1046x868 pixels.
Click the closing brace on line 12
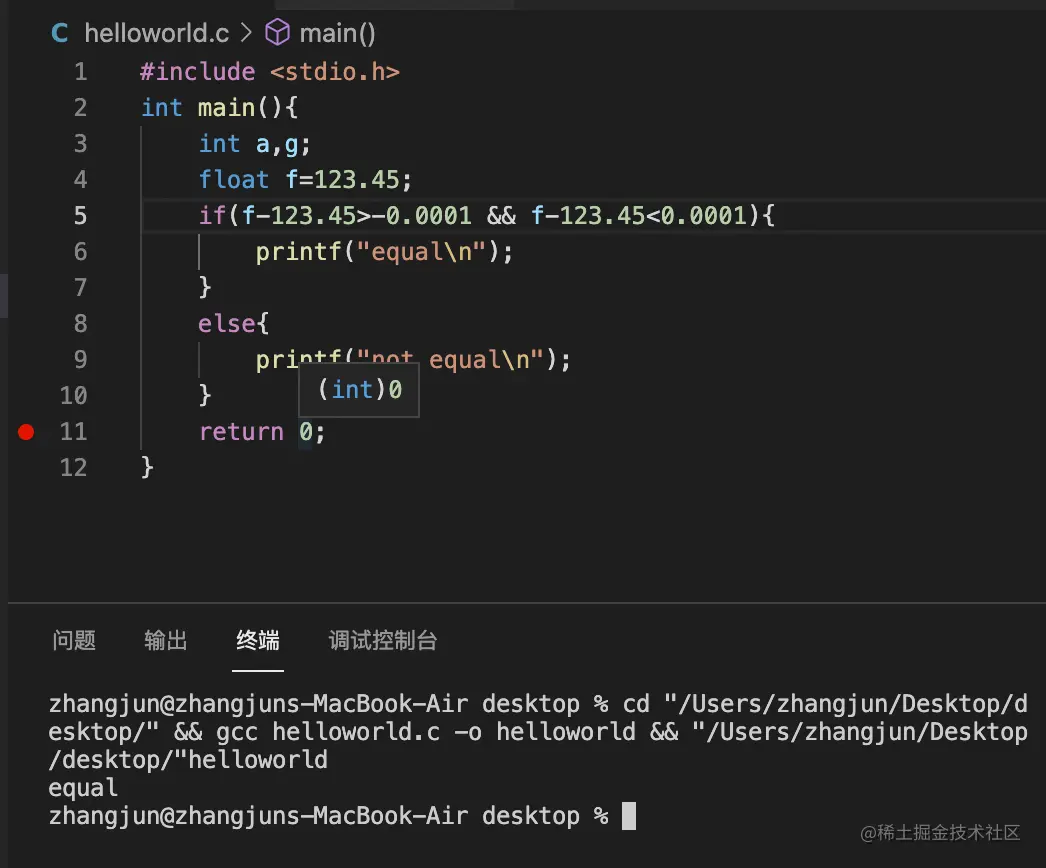(147, 468)
